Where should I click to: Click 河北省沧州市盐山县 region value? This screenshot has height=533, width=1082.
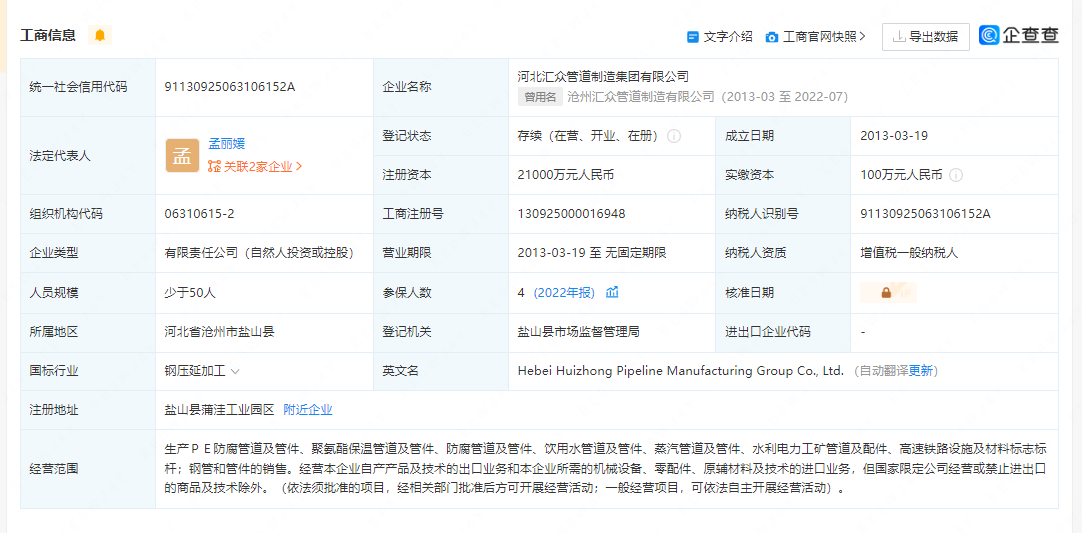point(219,332)
